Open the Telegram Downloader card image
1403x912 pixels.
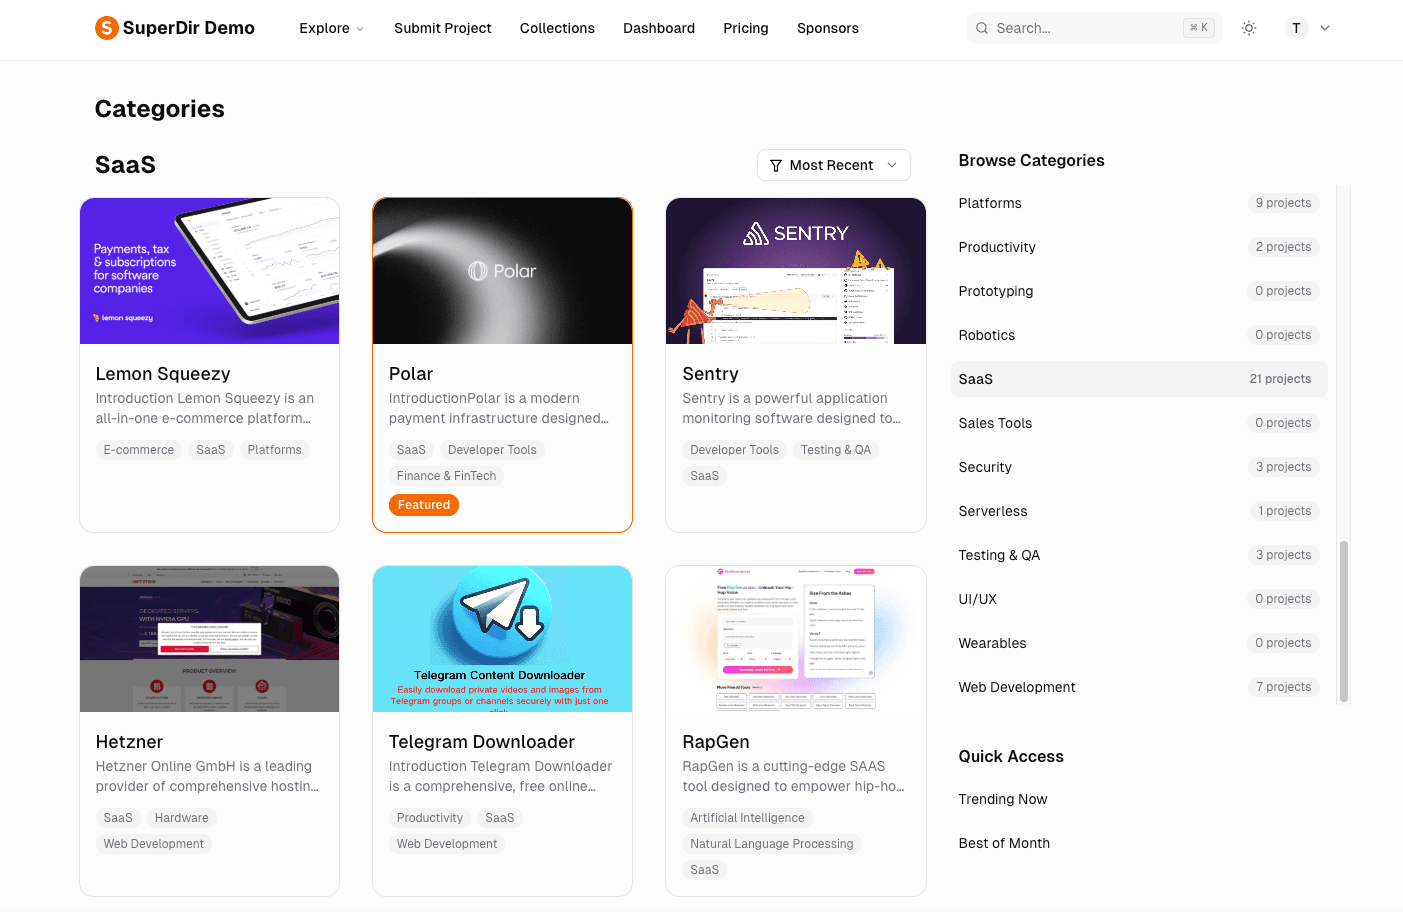pos(502,639)
